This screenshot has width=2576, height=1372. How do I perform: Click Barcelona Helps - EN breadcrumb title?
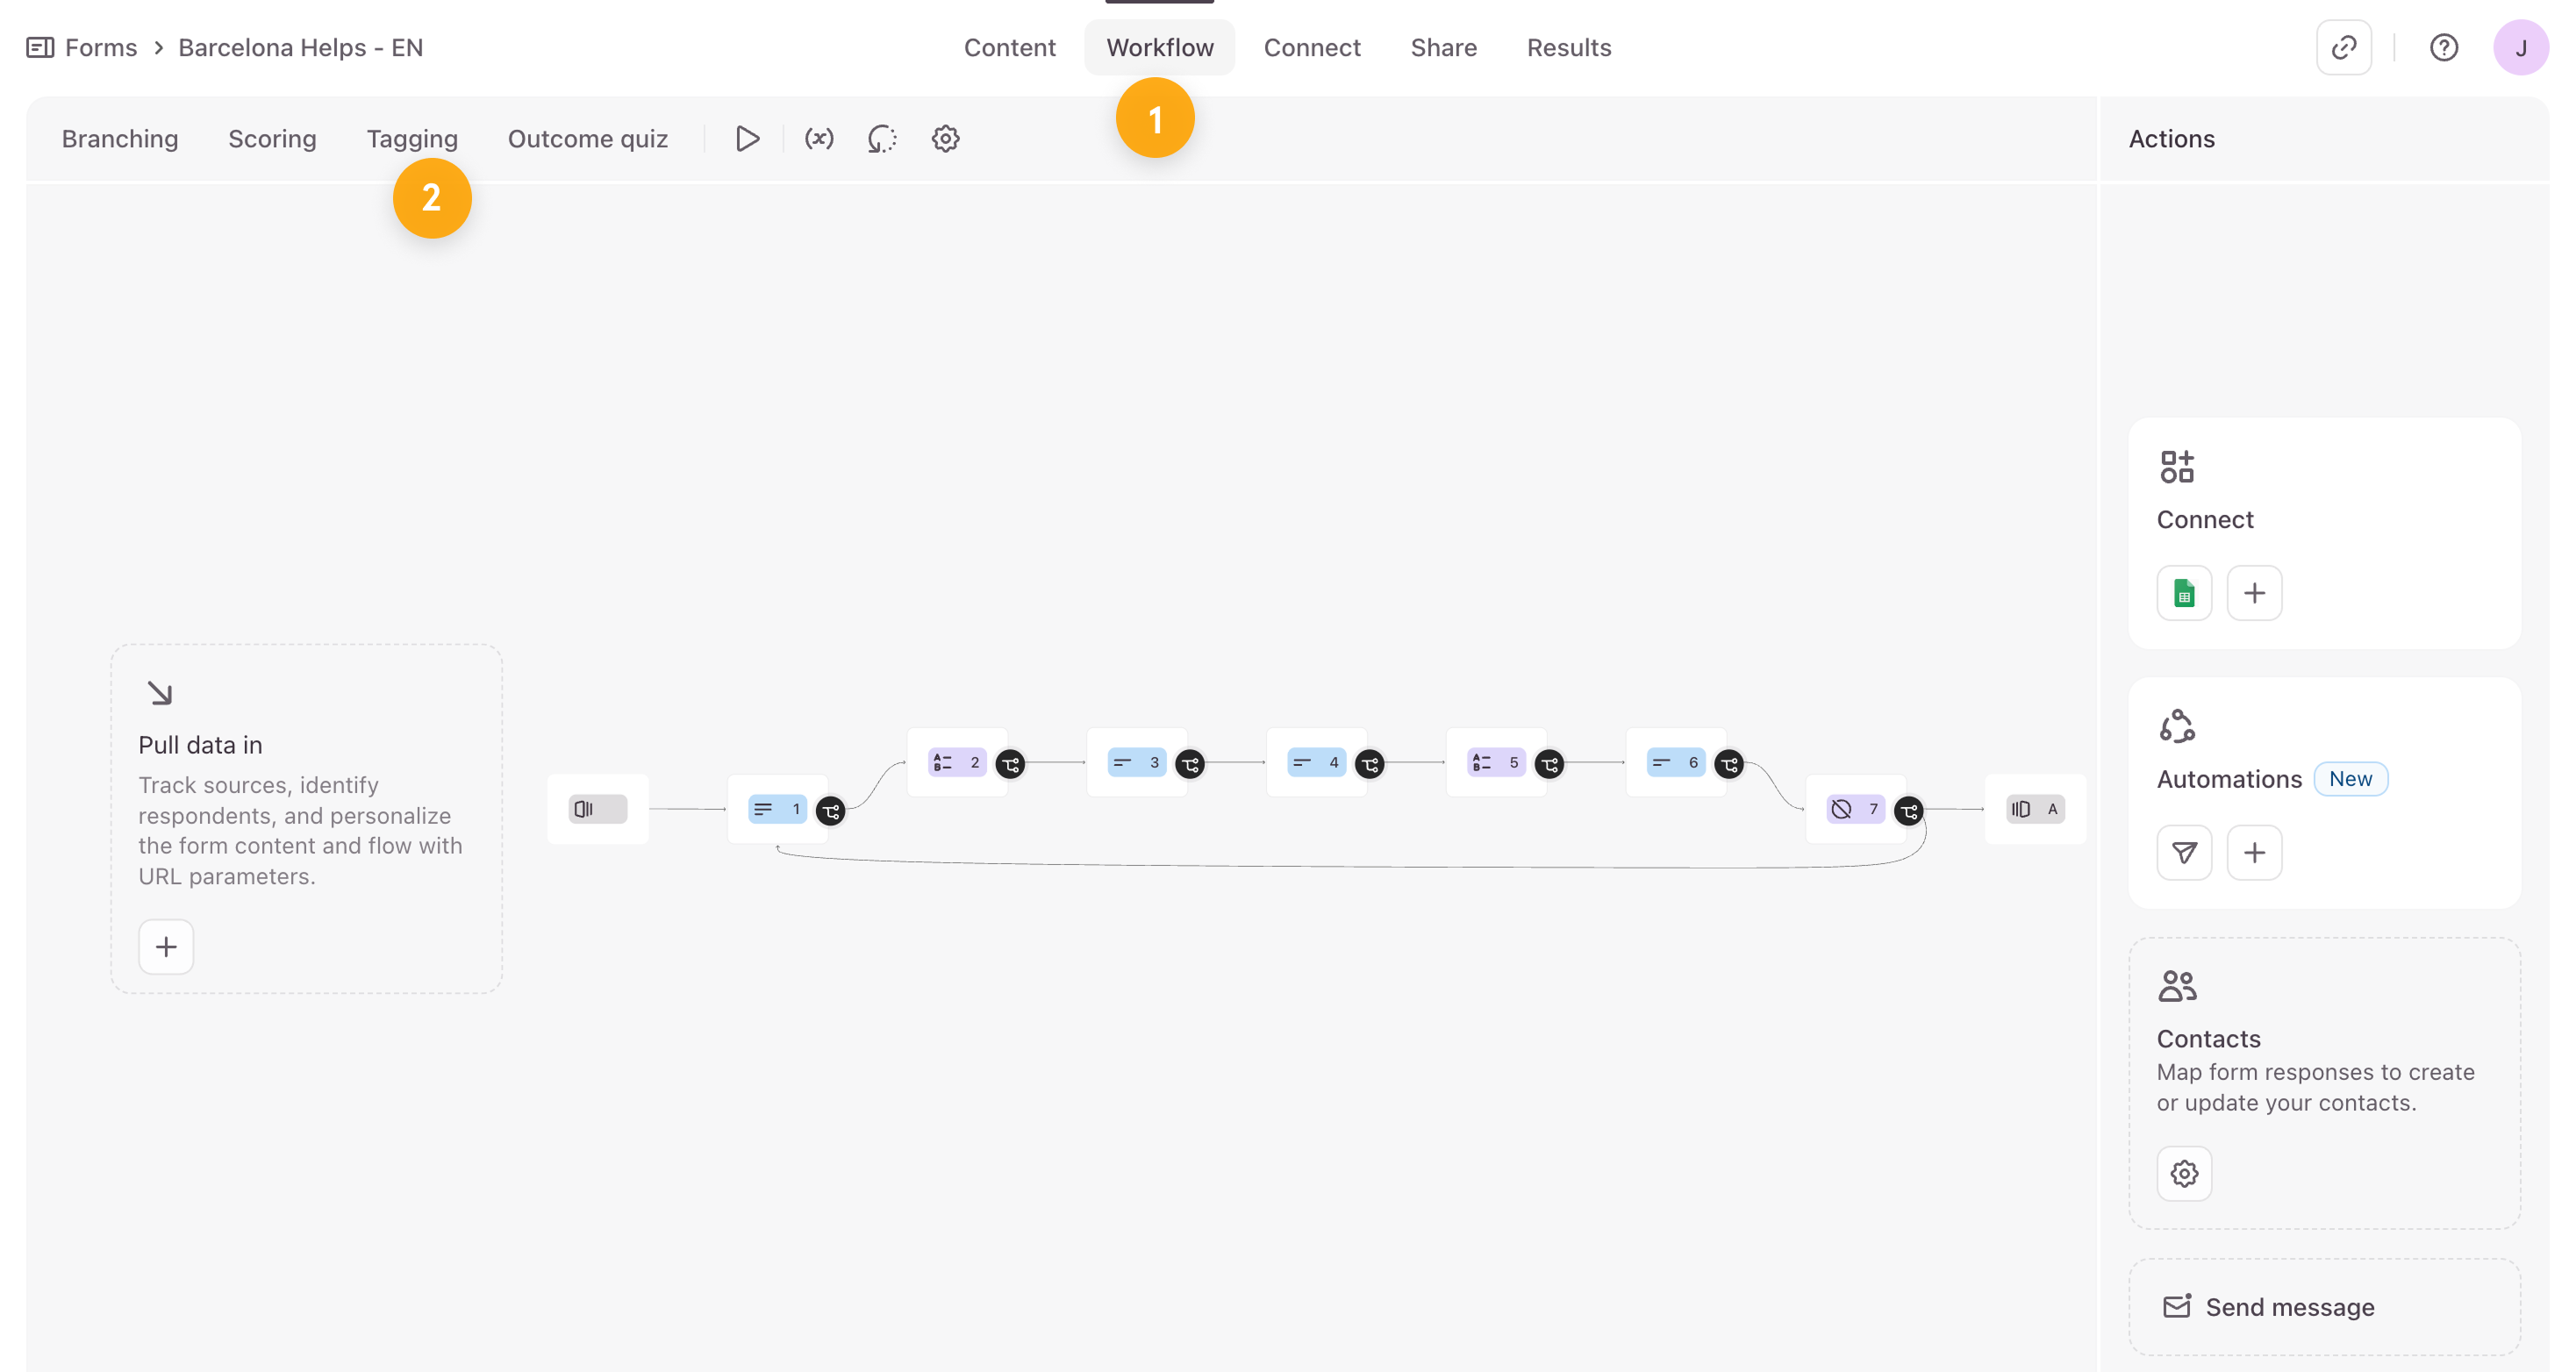pos(300,47)
